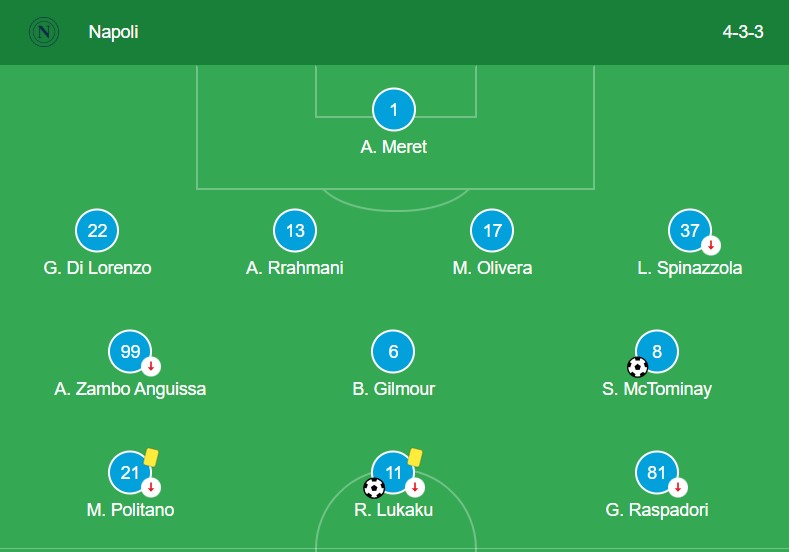Select number 17 Olivera circle

coord(492,230)
